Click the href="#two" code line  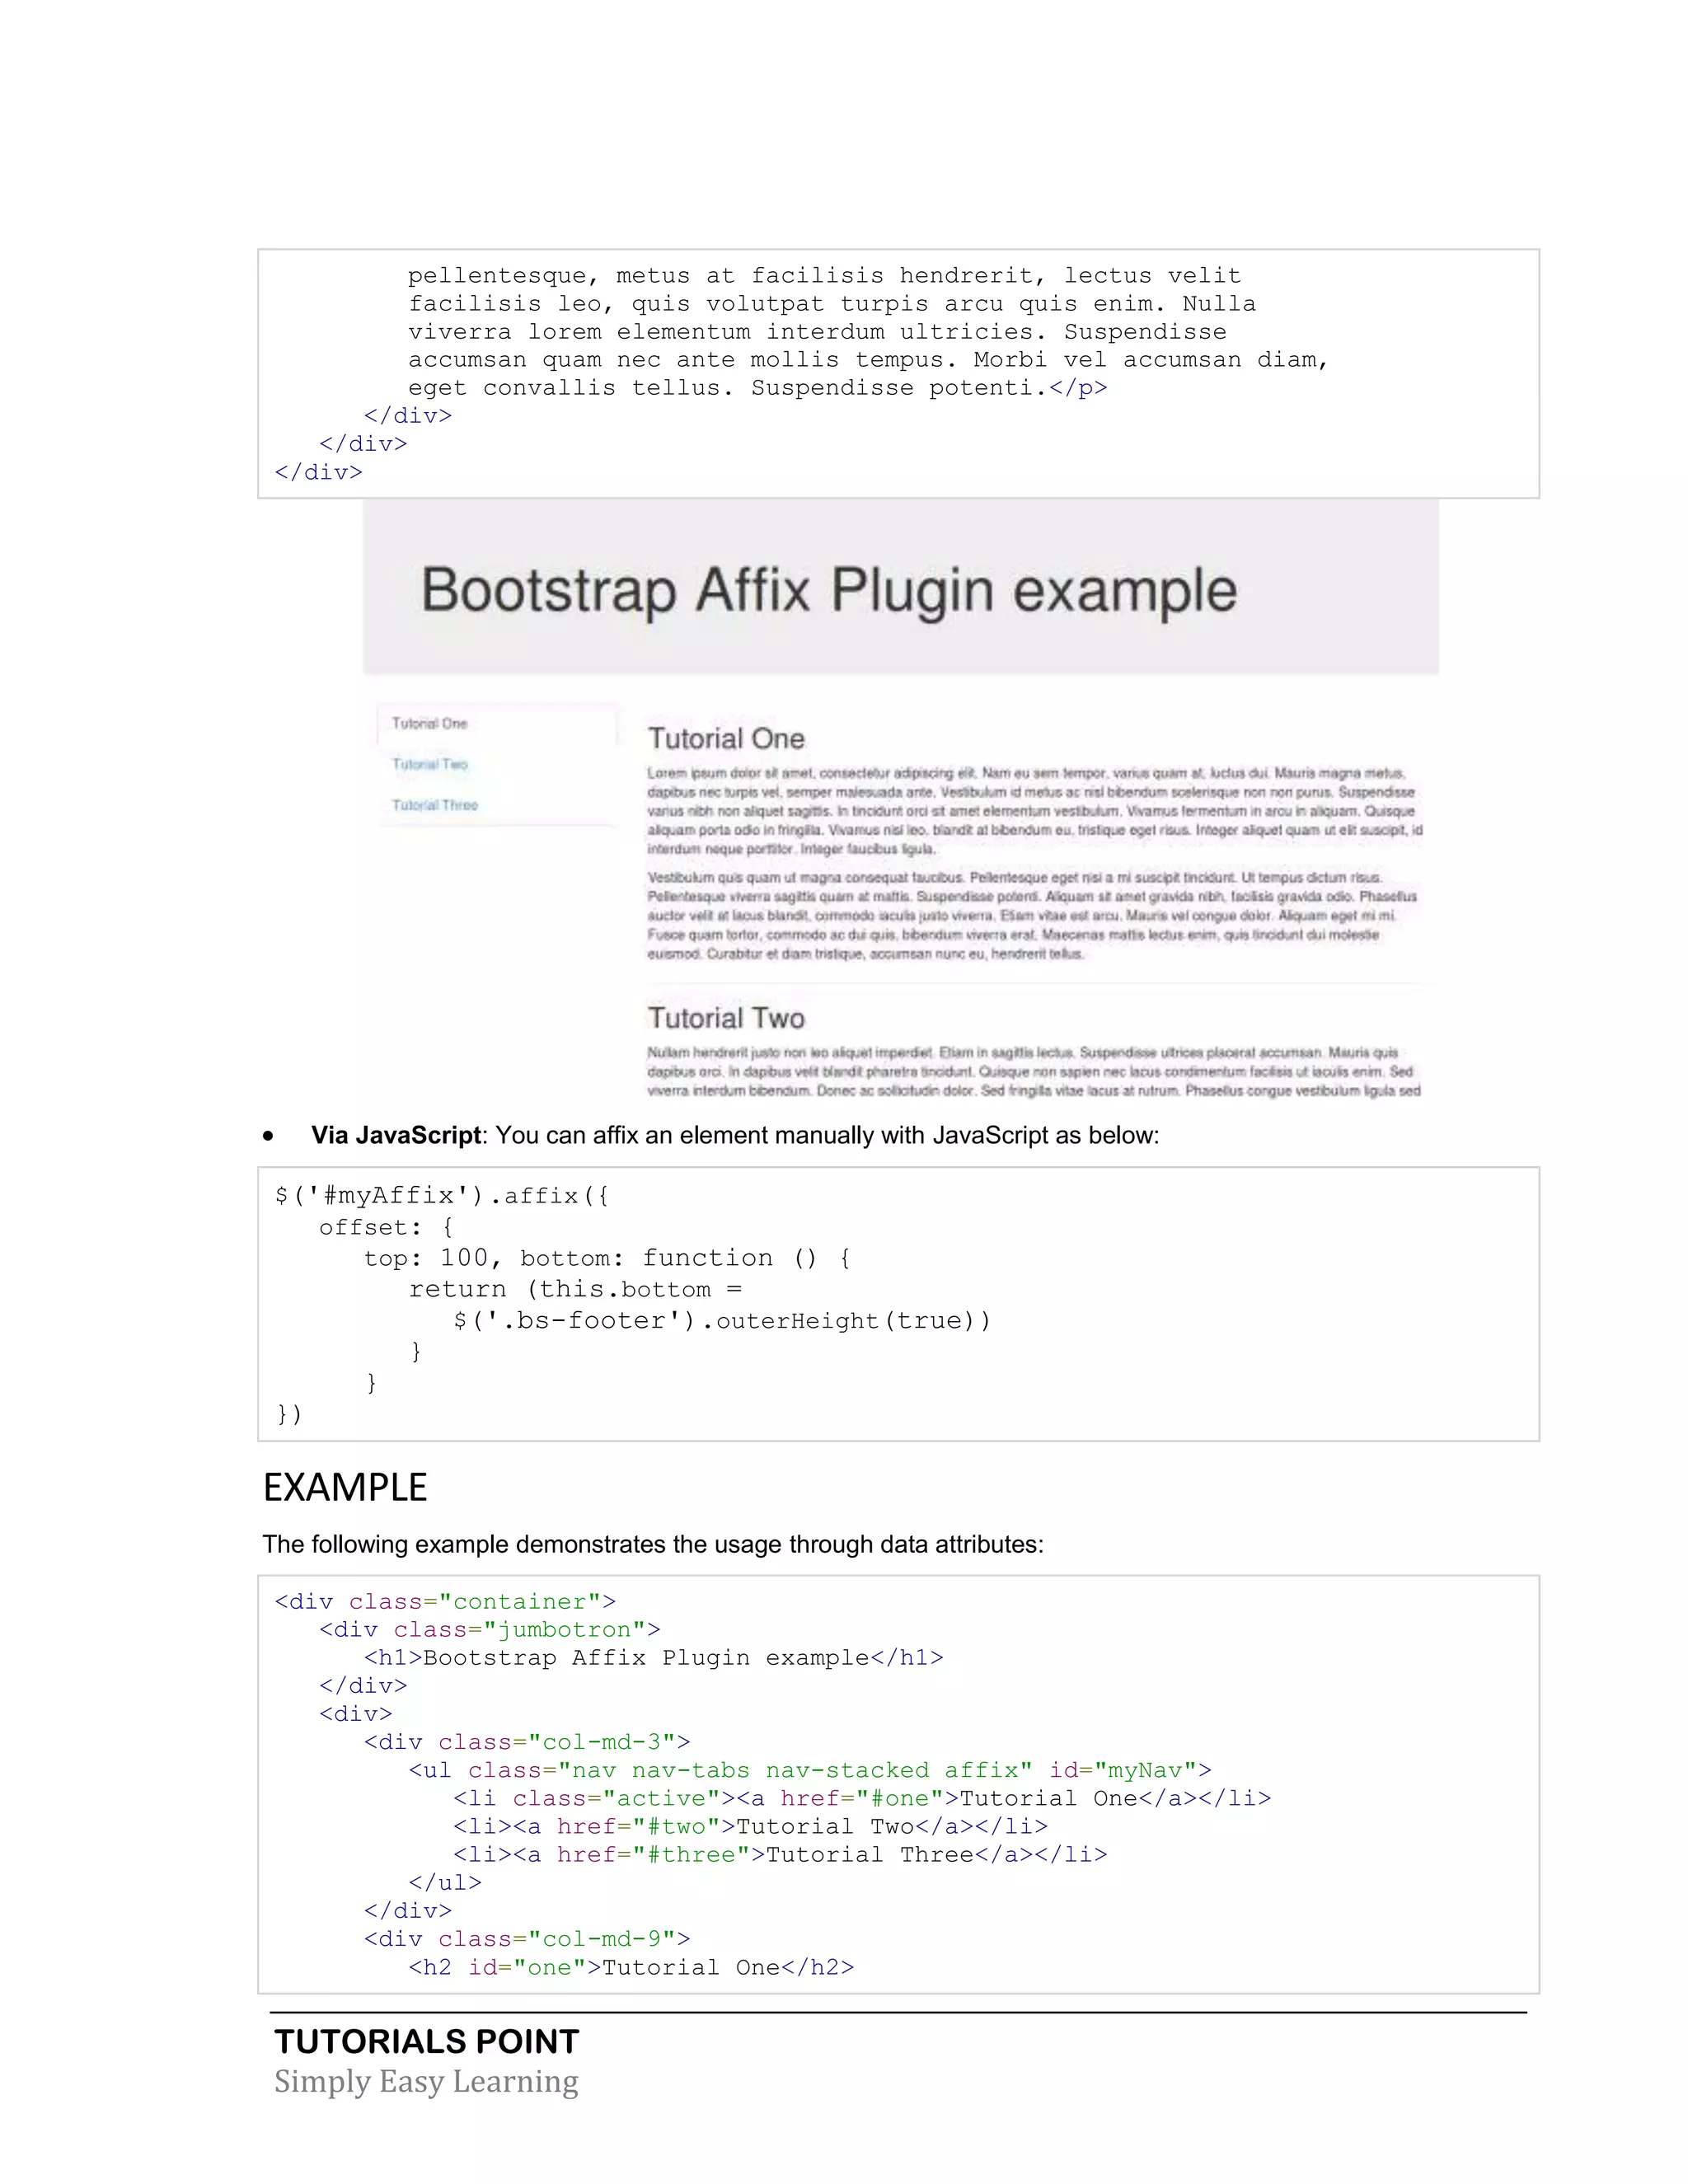[750, 1826]
